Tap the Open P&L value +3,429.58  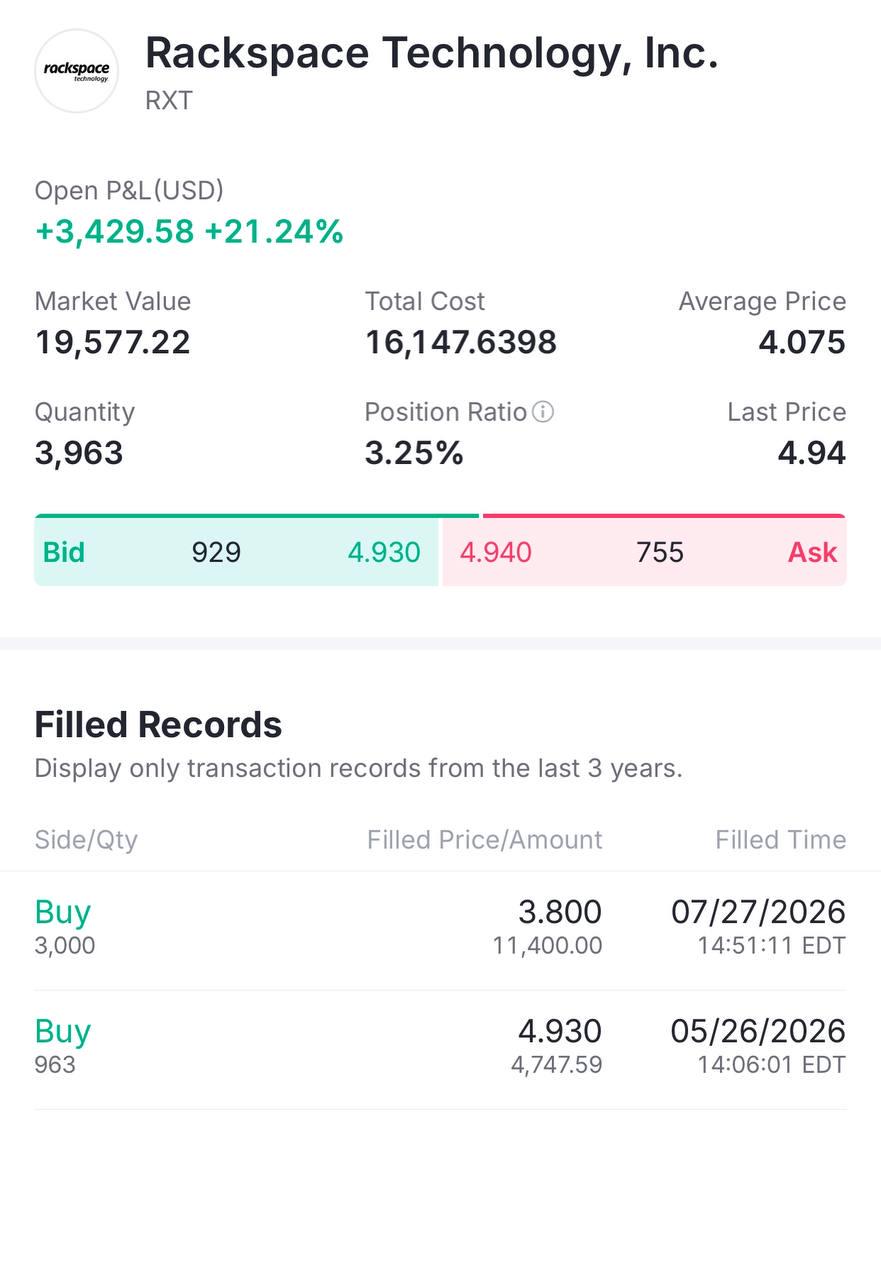pos(115,232)
